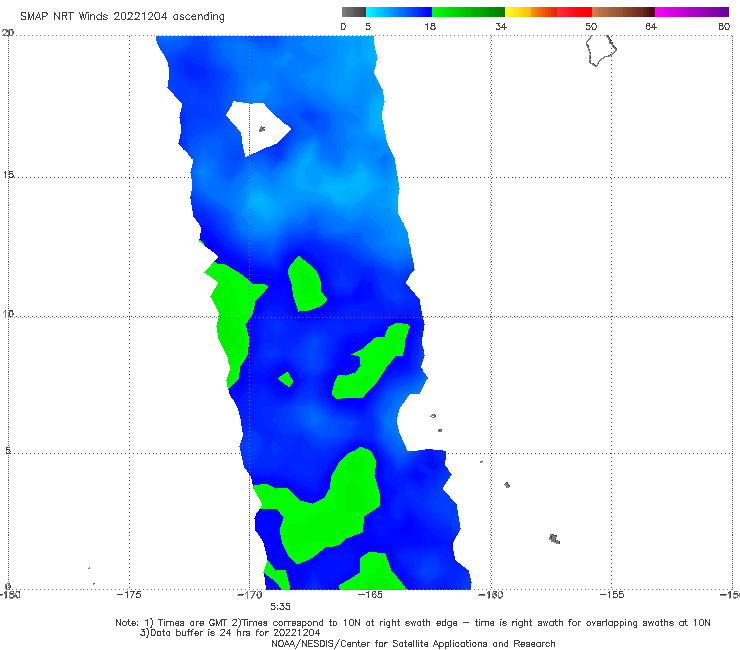The width and height of the screenshot is (740, 650).
Task: Click the magenta-purple end of the colorbar
Action: point(692,12)
